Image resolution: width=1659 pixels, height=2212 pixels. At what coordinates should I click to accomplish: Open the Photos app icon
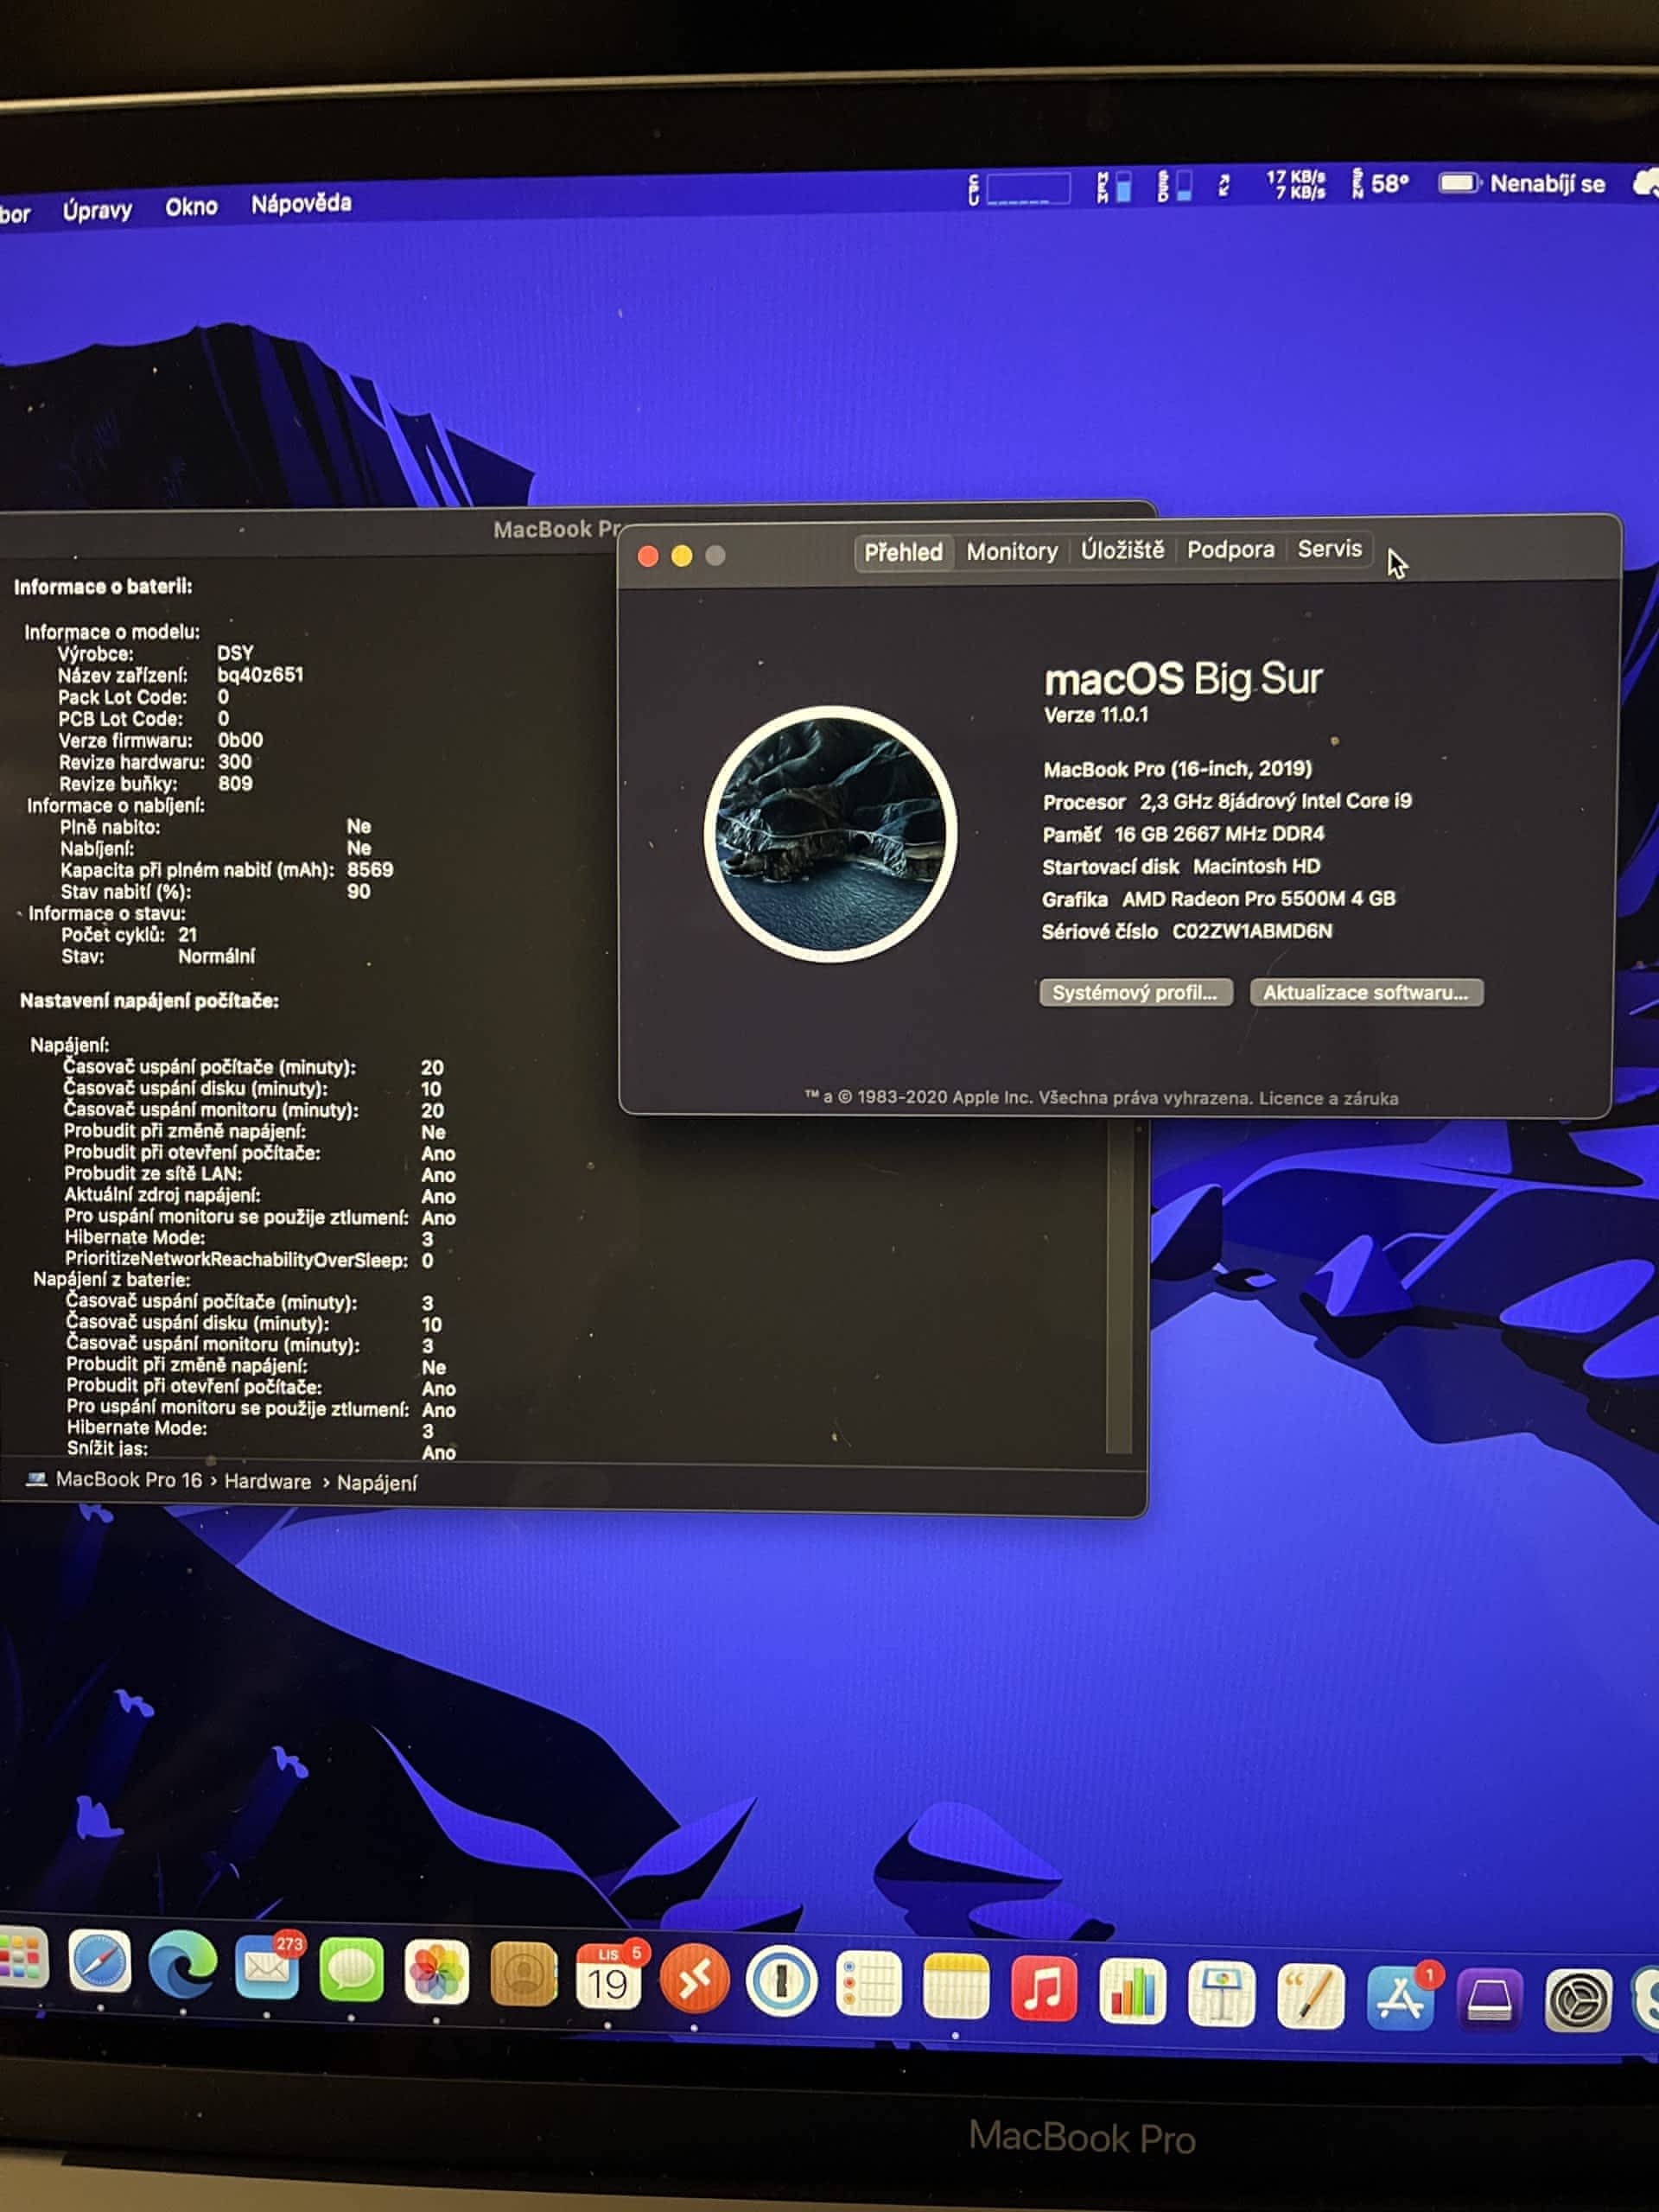[x=437, y=1972]
